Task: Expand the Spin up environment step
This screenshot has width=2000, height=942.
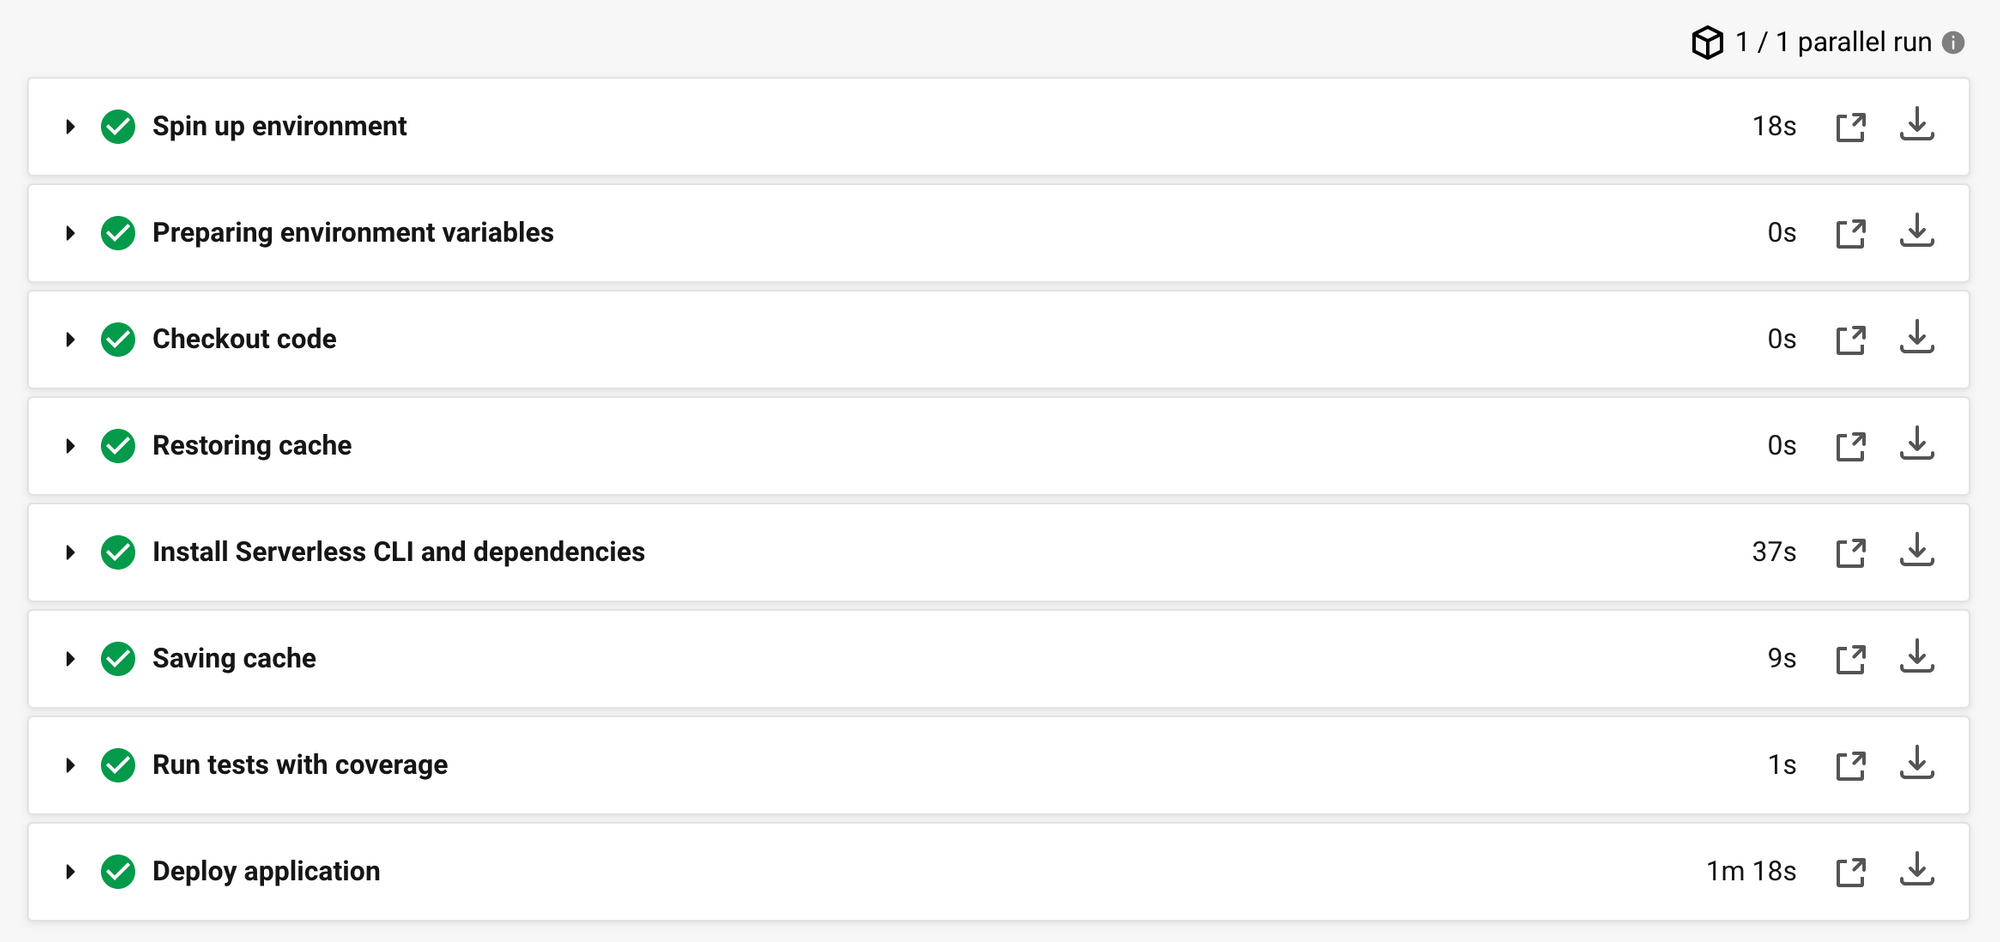Action: pyautogui.click(x=70, y=127)
